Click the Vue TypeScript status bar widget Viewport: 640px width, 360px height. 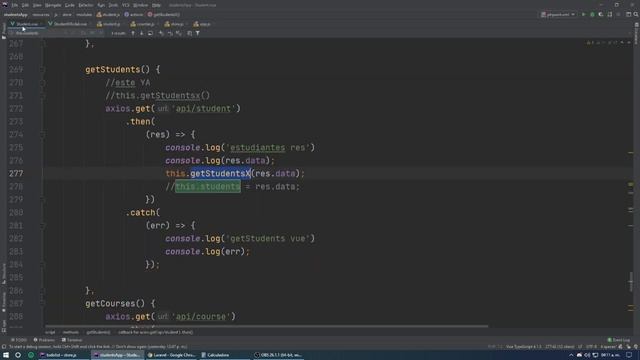pyautogui.click(x=523, y=347)
